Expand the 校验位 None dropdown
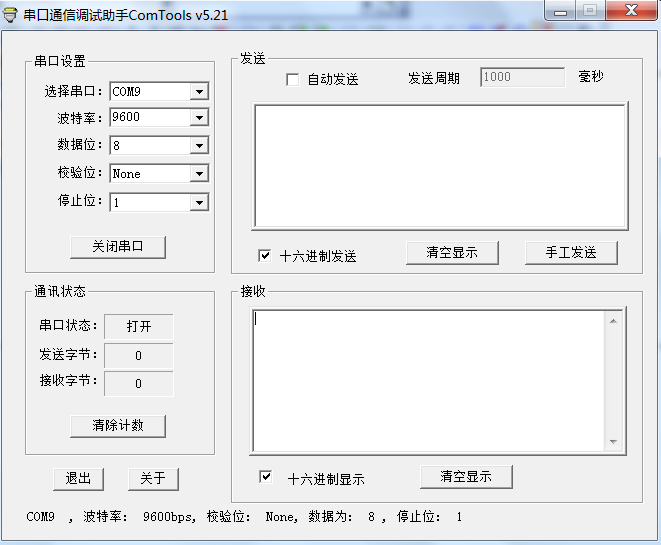The image size is (661, 545). tap(200, 174)
